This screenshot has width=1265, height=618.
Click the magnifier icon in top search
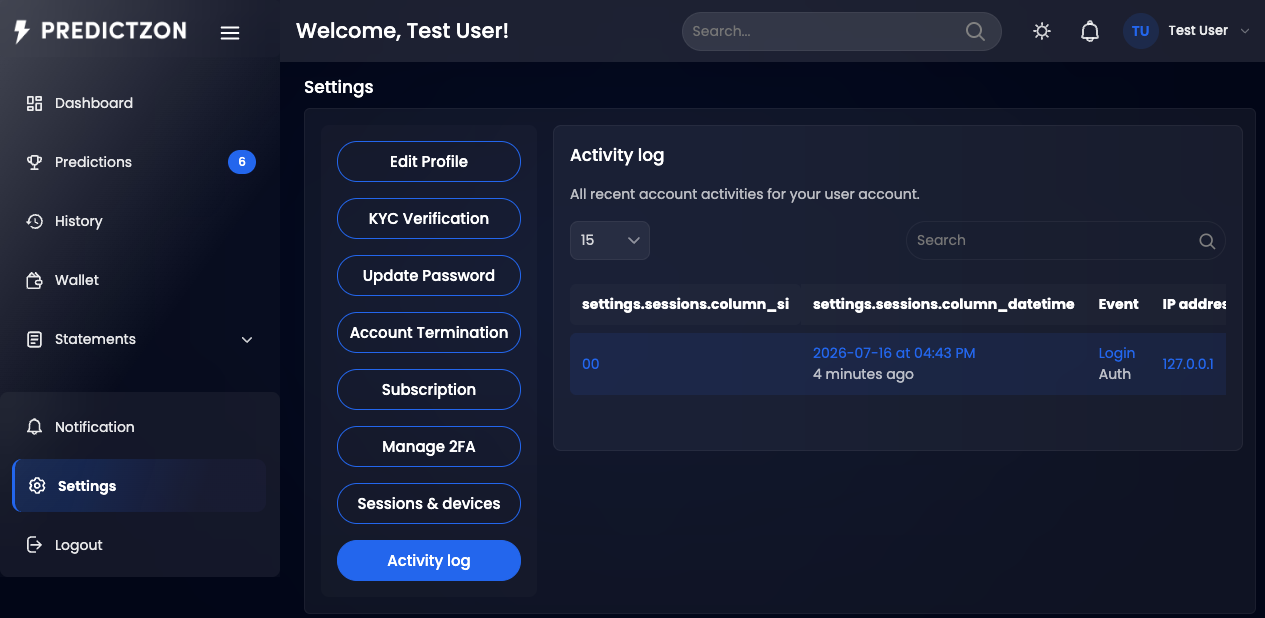click(975, 31)
